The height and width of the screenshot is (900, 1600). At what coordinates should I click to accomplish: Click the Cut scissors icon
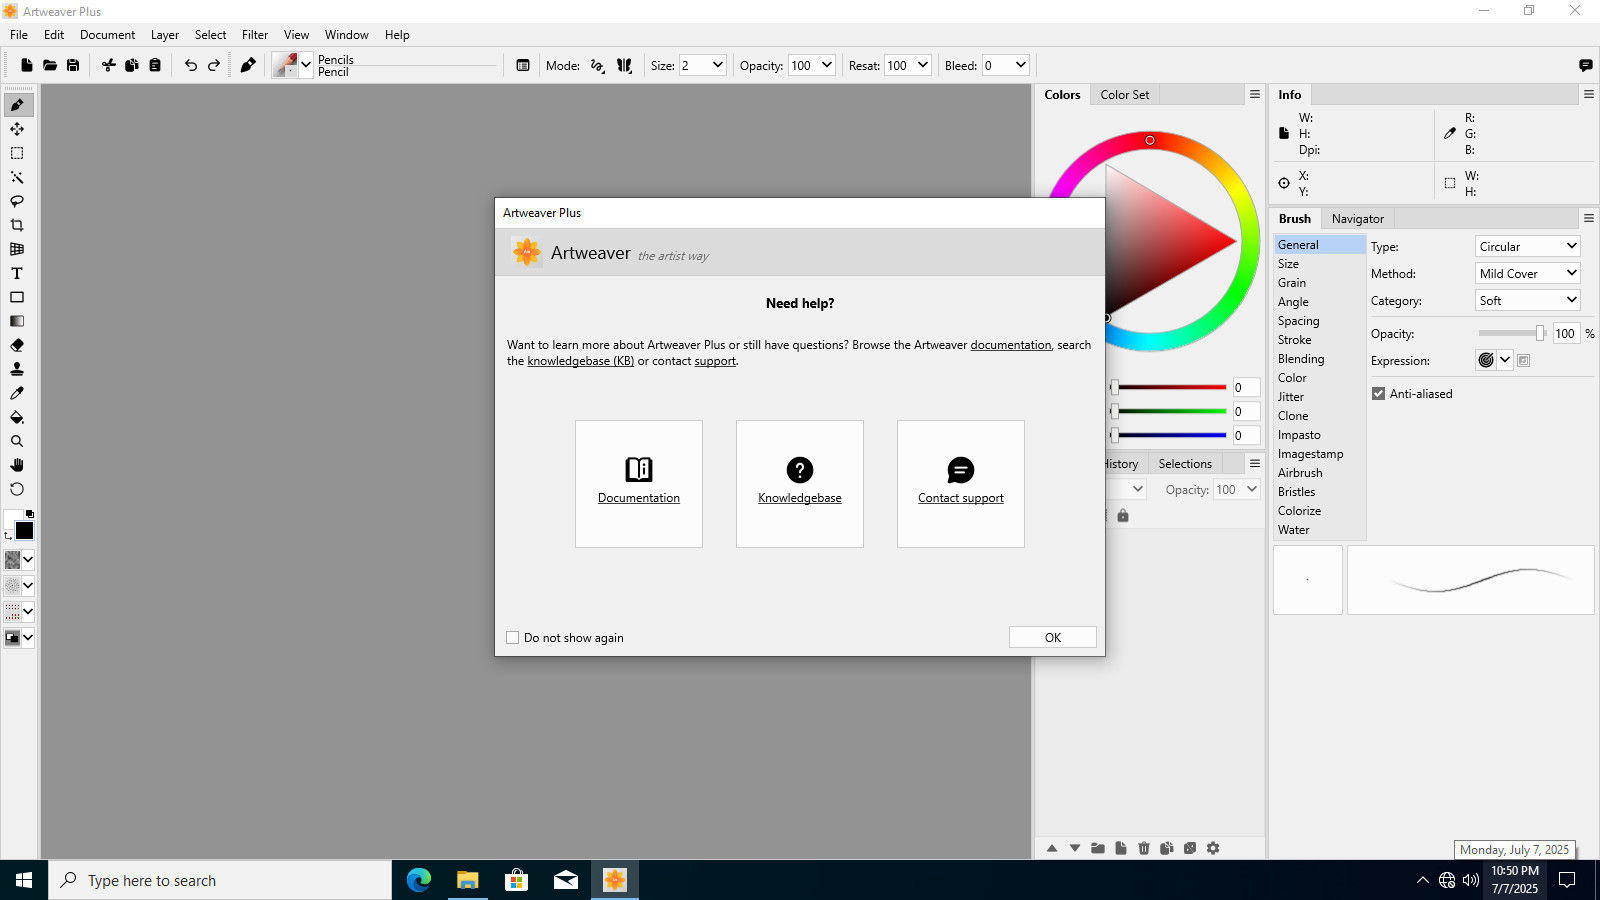(109, 65)
